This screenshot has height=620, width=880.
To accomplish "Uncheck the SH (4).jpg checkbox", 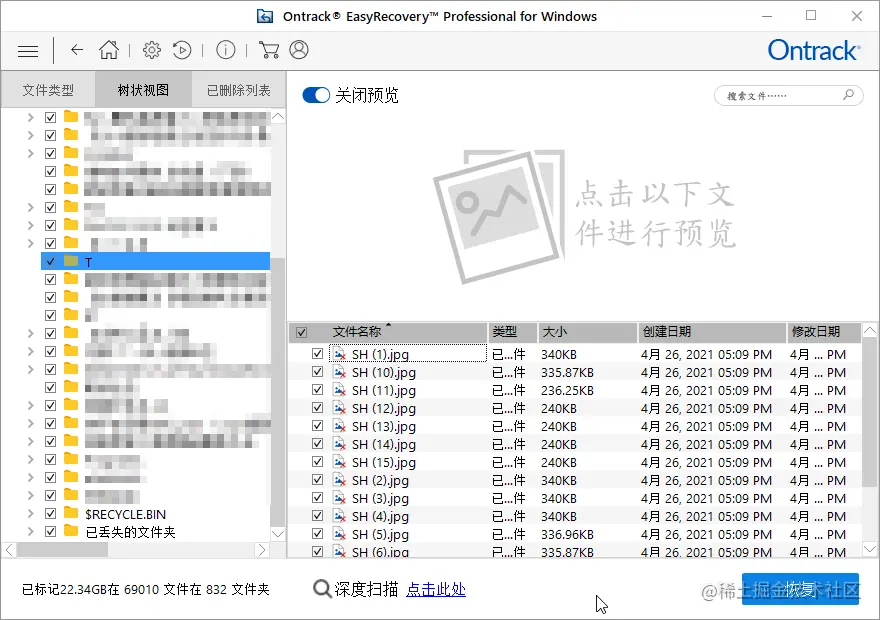I will pyautogui.click(x=317, y=515).
